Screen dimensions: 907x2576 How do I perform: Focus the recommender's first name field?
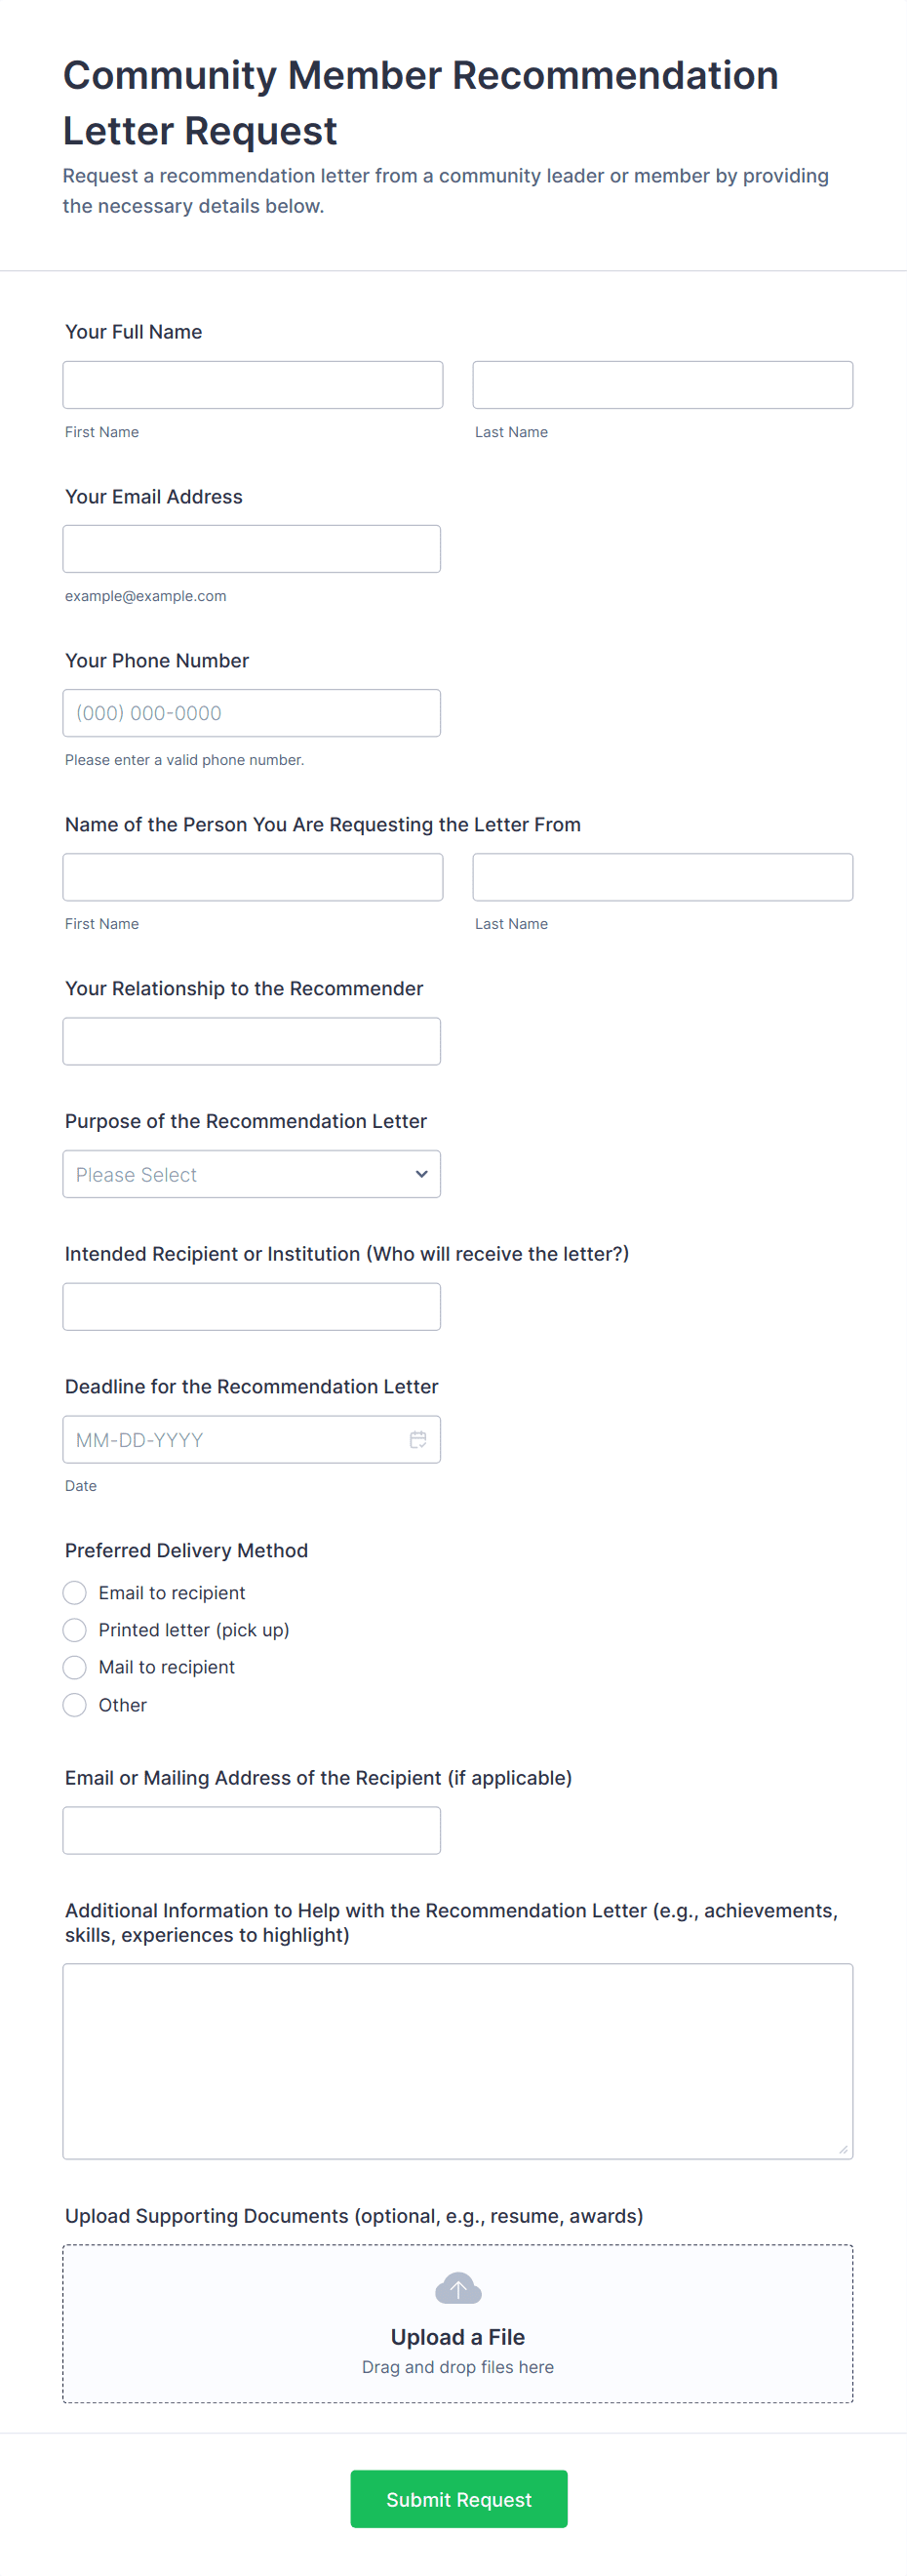point(252,877)
